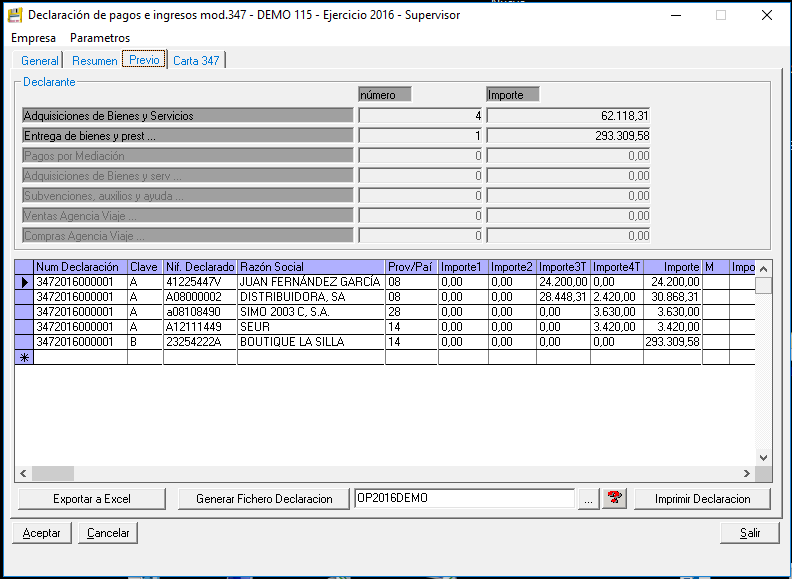
Task: Select the SIMO 2003 C, S.A. cell
Action: pyautogui.click(x=311, y=312)
